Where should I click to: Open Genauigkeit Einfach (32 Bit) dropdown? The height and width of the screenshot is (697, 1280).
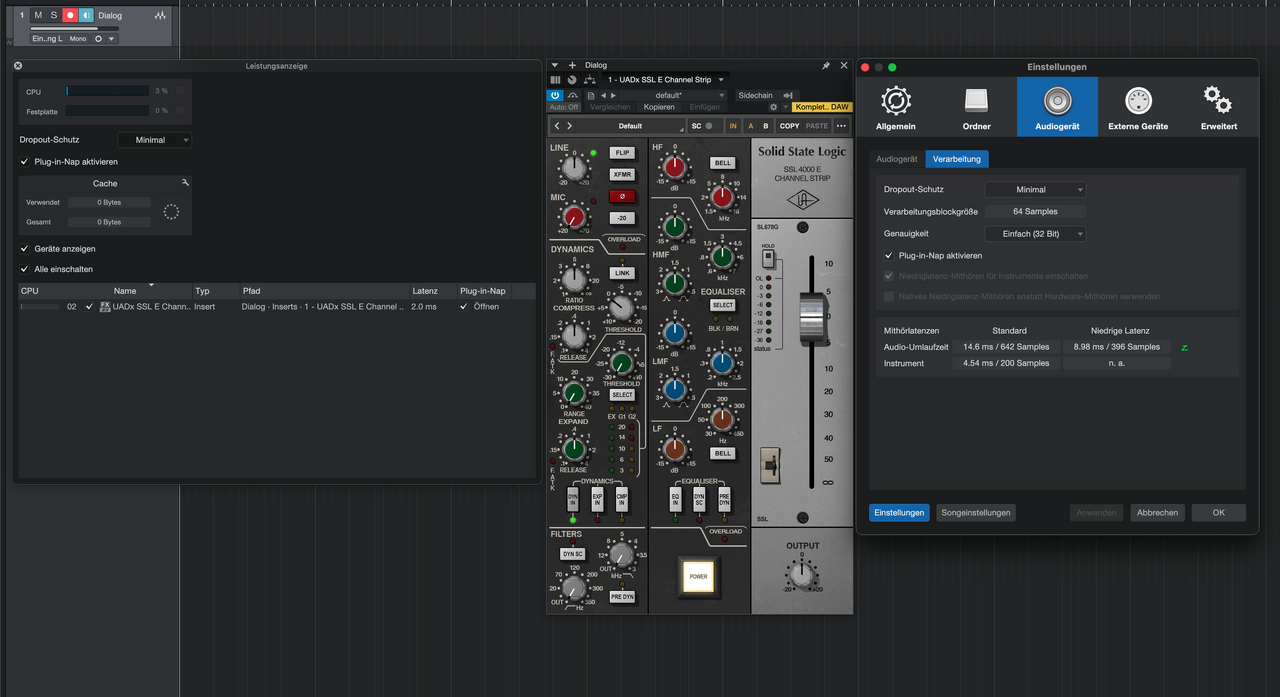(x=1035, y=234)
